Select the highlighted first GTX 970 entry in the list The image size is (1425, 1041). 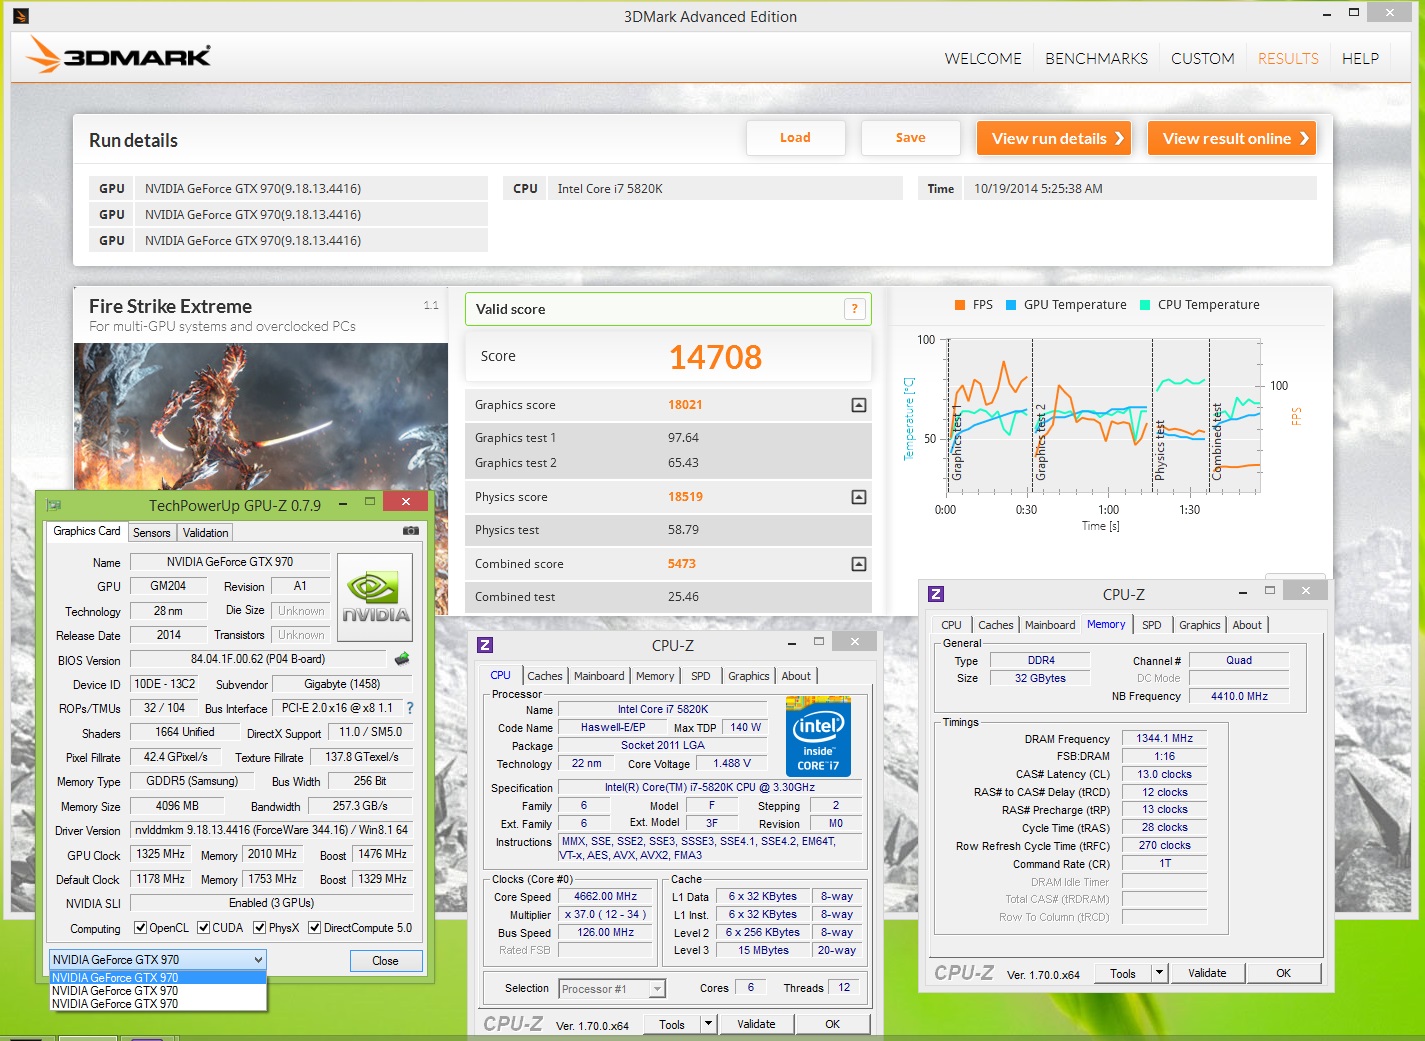[158, 978]
